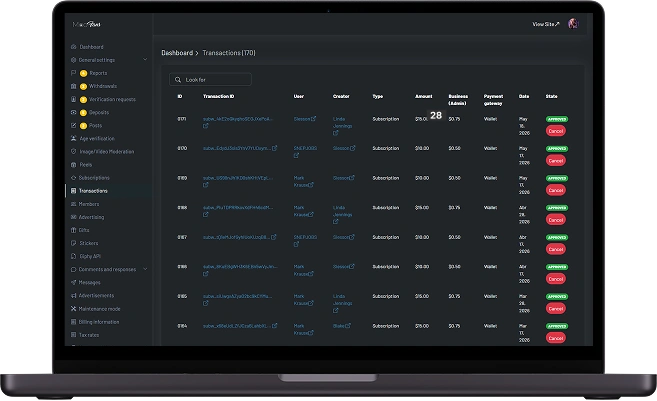Viewport: 657px width, 401px height.
Task: Click the Verification requests sidebar icon
Action: (x=74, y=99)
